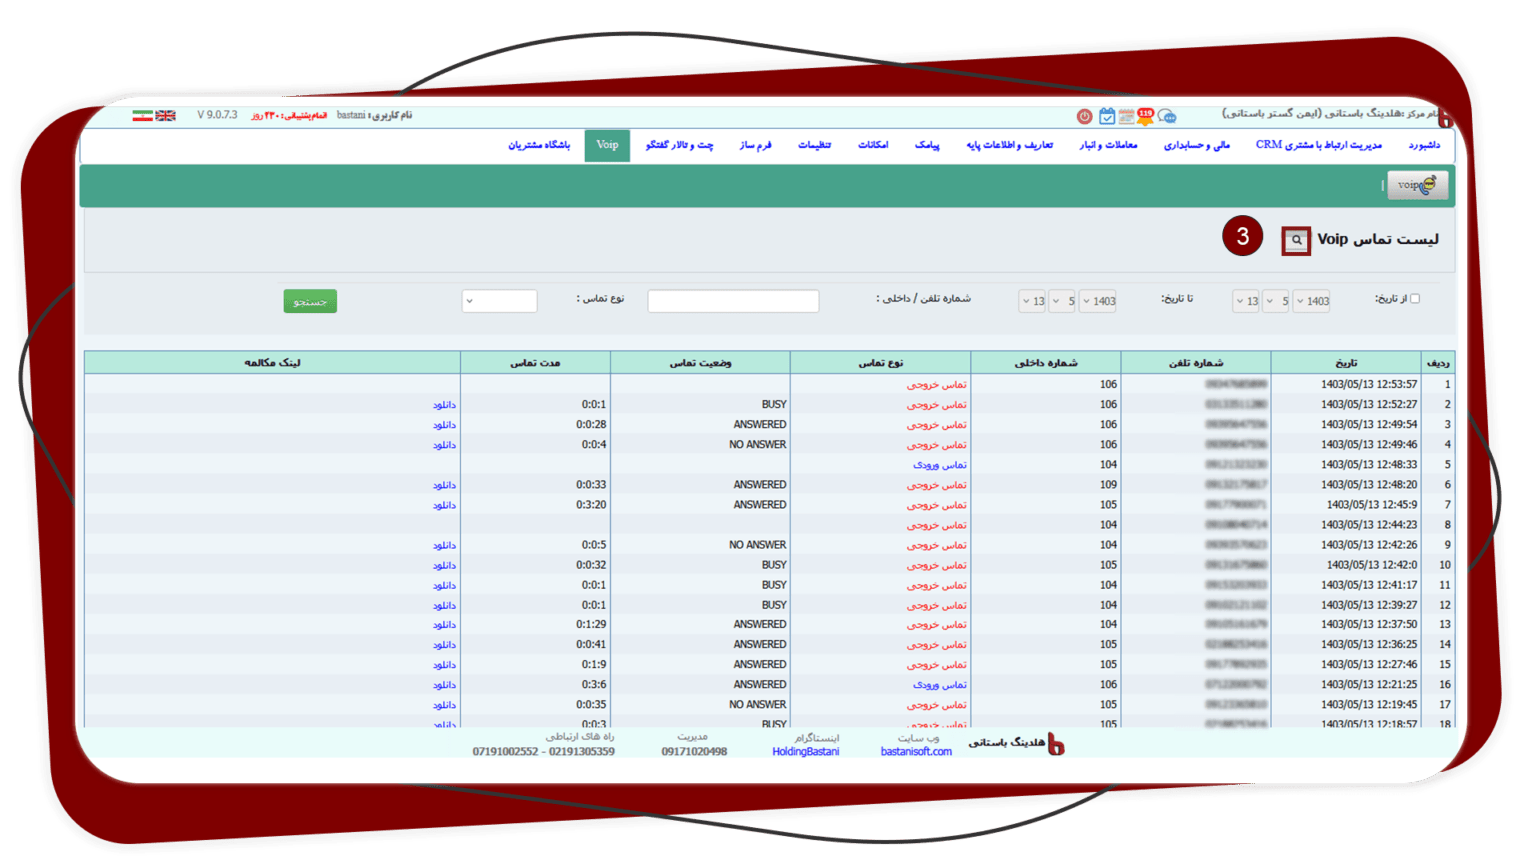Click تماس ورودی in row 16
Screen dimensions: 1536x864
coord(940,685)
